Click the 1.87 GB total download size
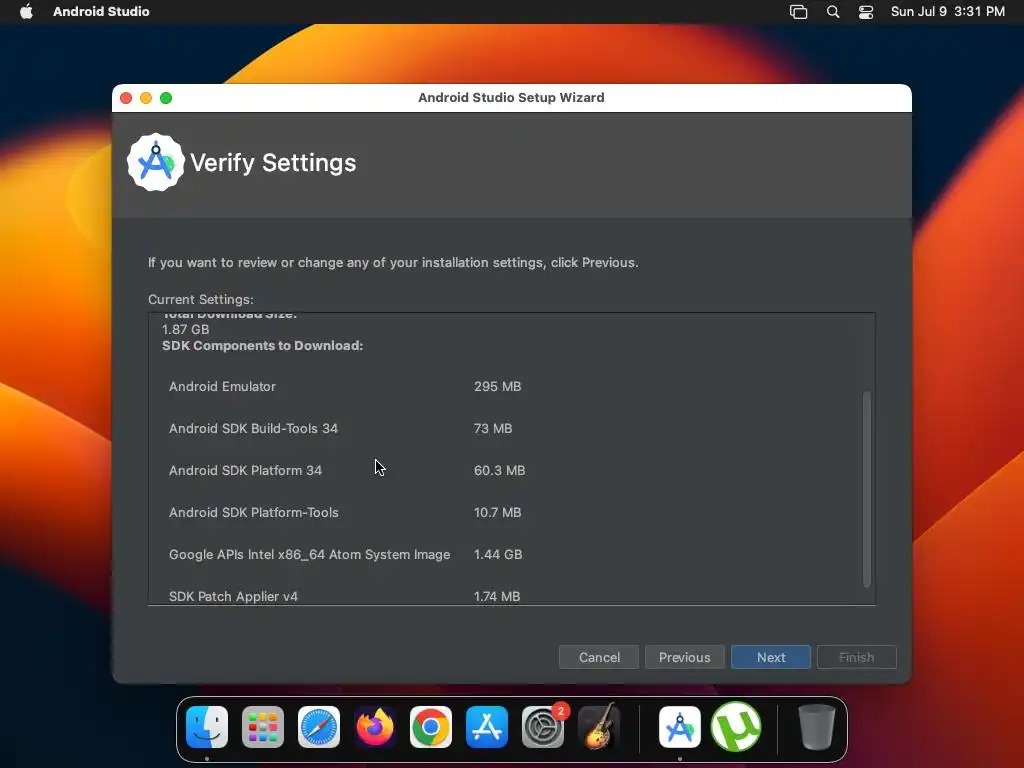1024x768 pixels. (185, 329)
